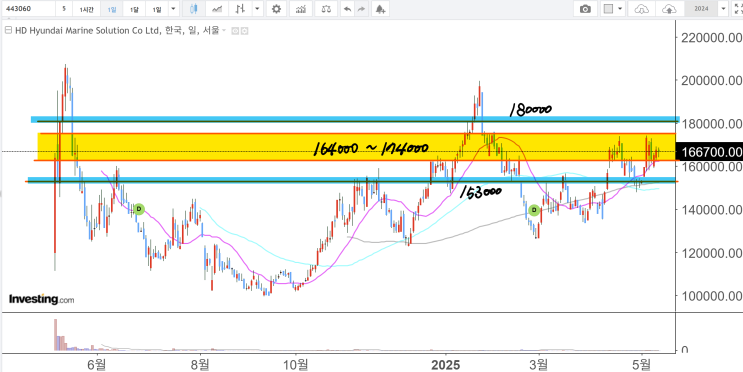Open the time interval dropdown arrow

point(173,9)
